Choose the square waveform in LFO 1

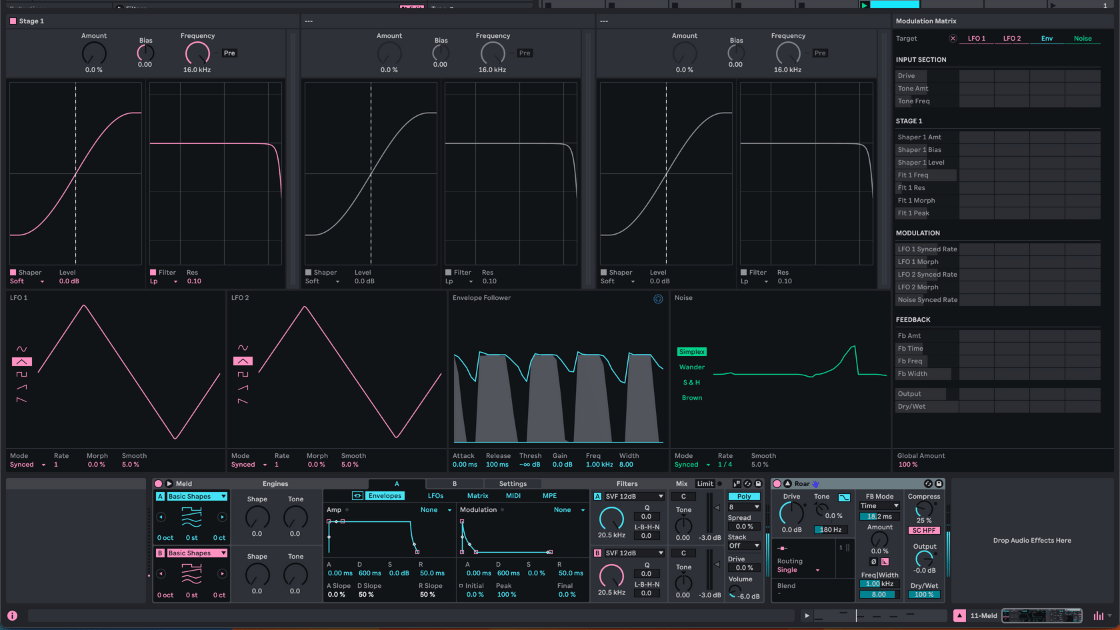point(21,374)
